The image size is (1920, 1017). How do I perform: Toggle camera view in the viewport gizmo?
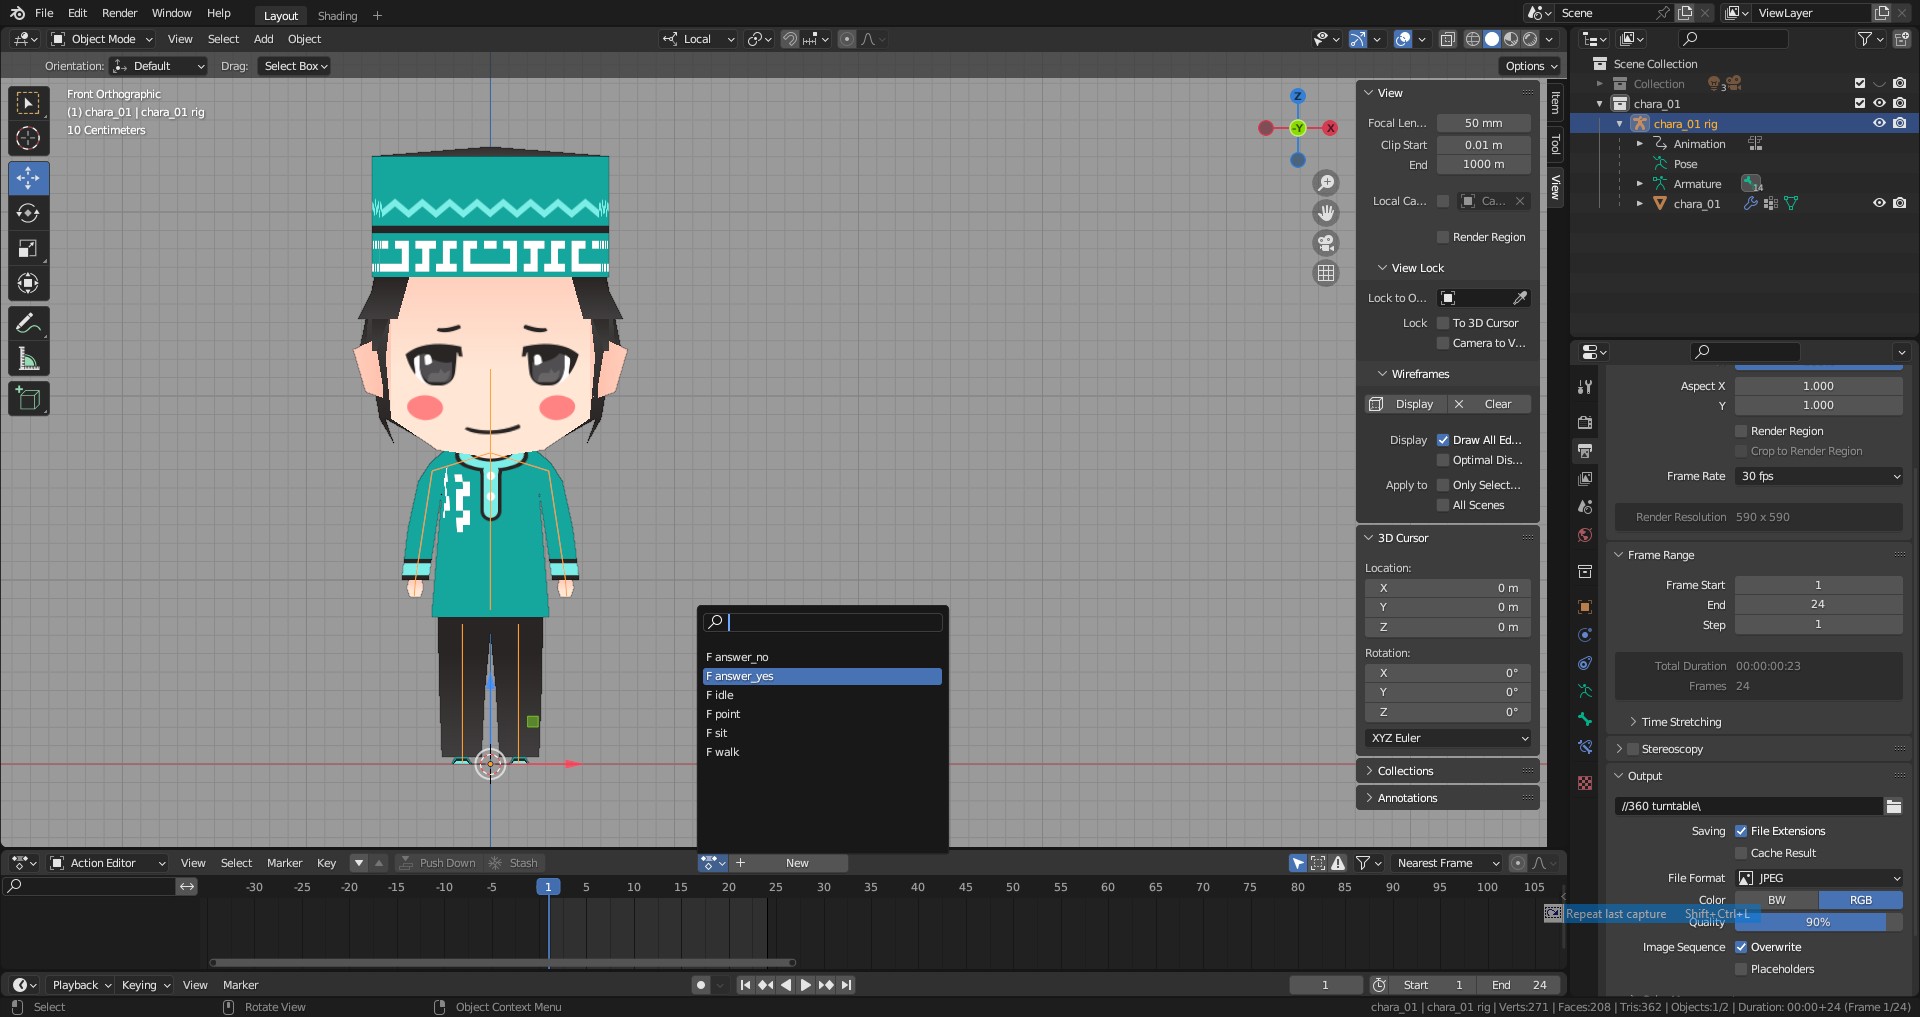[x=1326, y=243]
